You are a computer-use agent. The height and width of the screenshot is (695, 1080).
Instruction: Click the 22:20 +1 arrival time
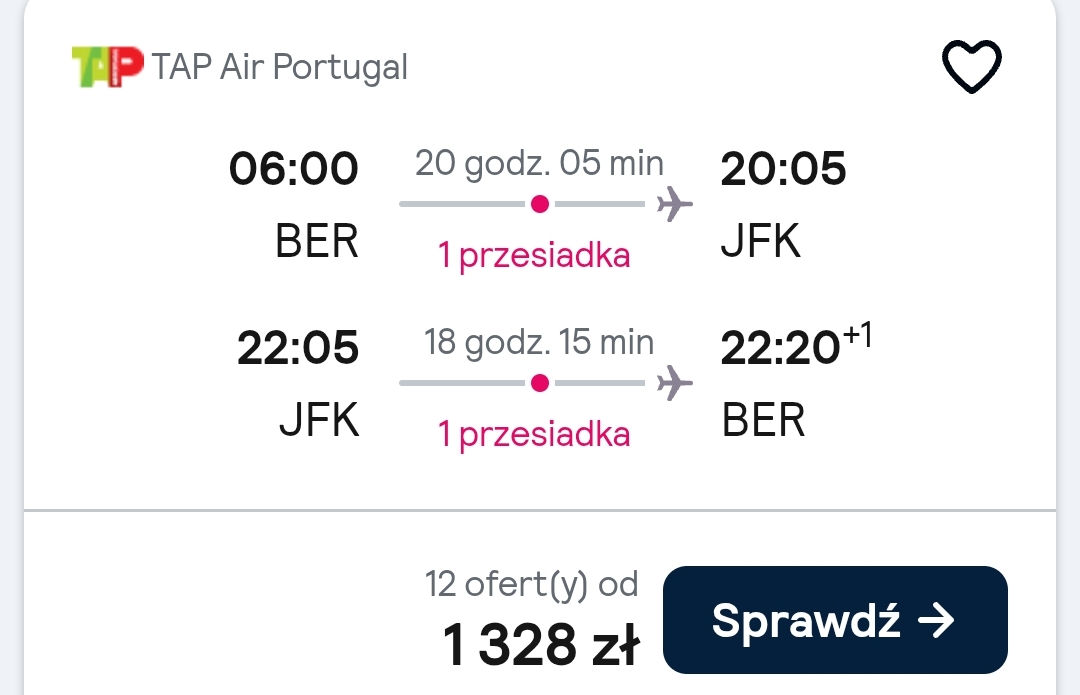pyautogui.click(x=796, y=344)
